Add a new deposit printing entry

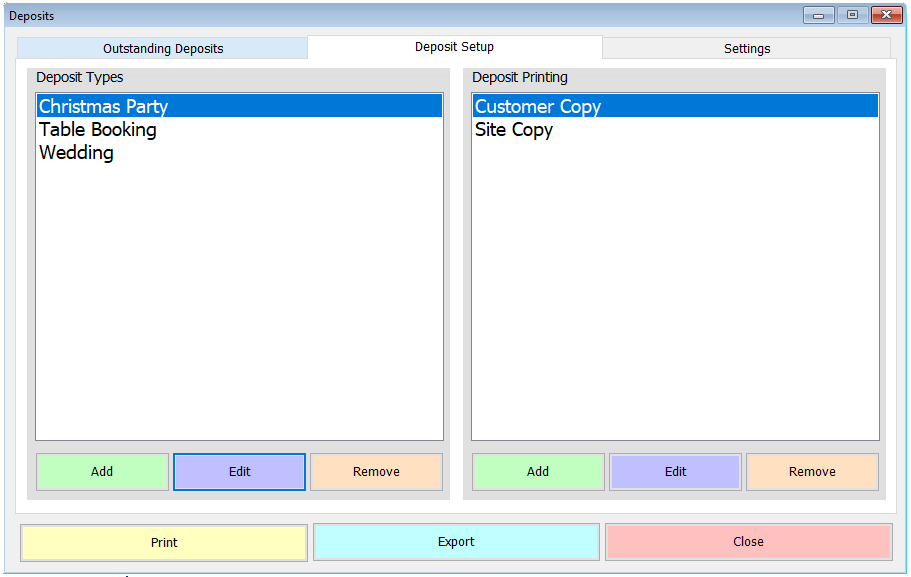point(537,471)
